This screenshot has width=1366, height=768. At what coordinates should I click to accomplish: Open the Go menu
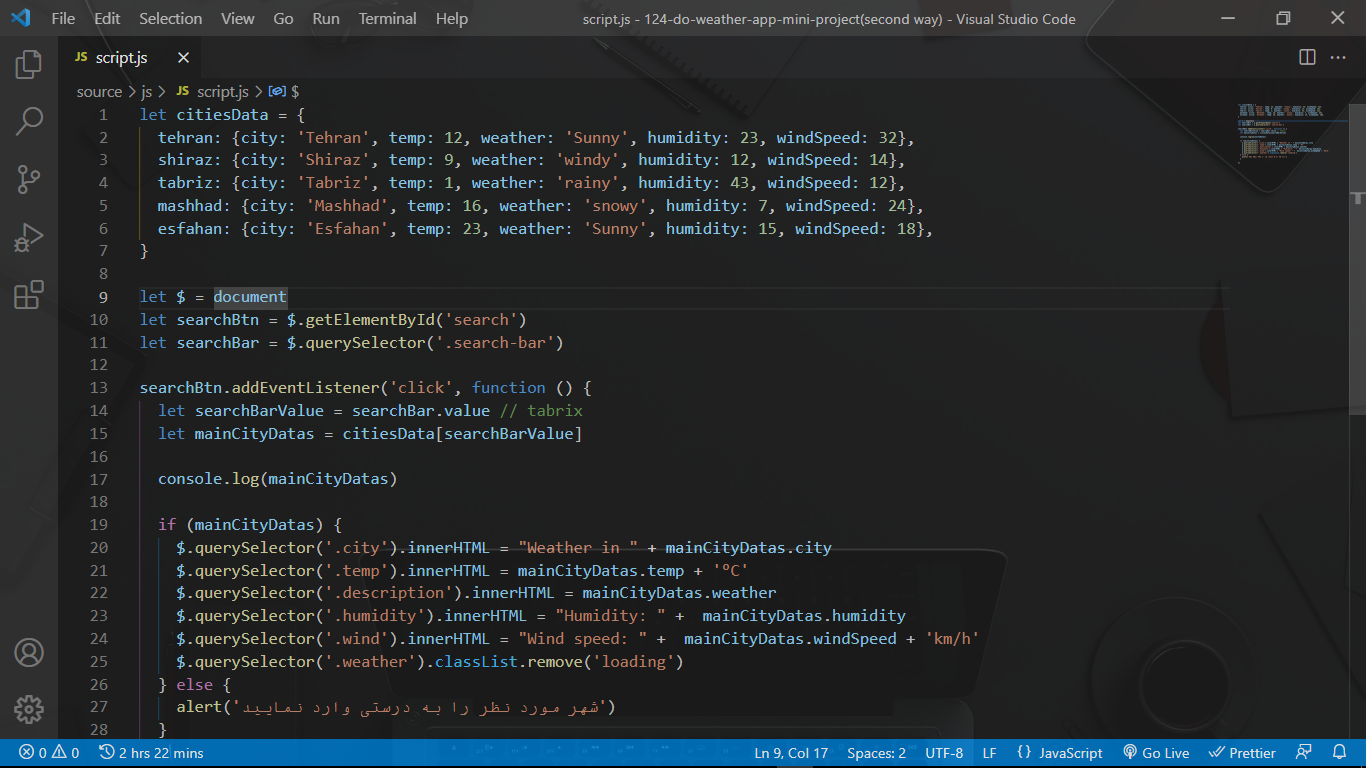(x=284, y=18)
